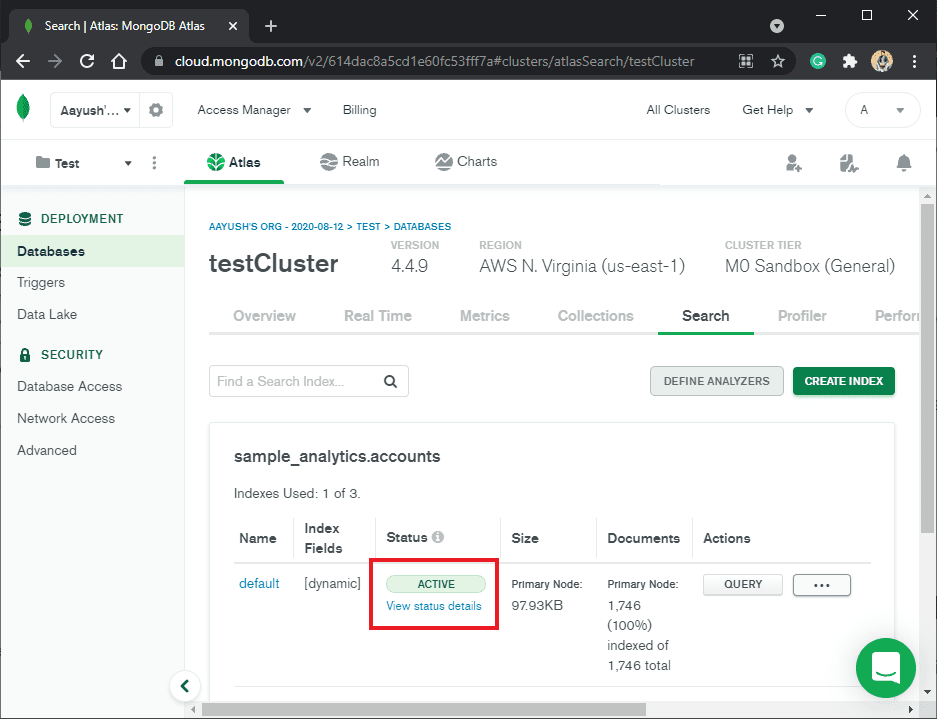Click the search magnifier in the index finder
This screenshot has height=719, width=937.
(x=390, y=381)
